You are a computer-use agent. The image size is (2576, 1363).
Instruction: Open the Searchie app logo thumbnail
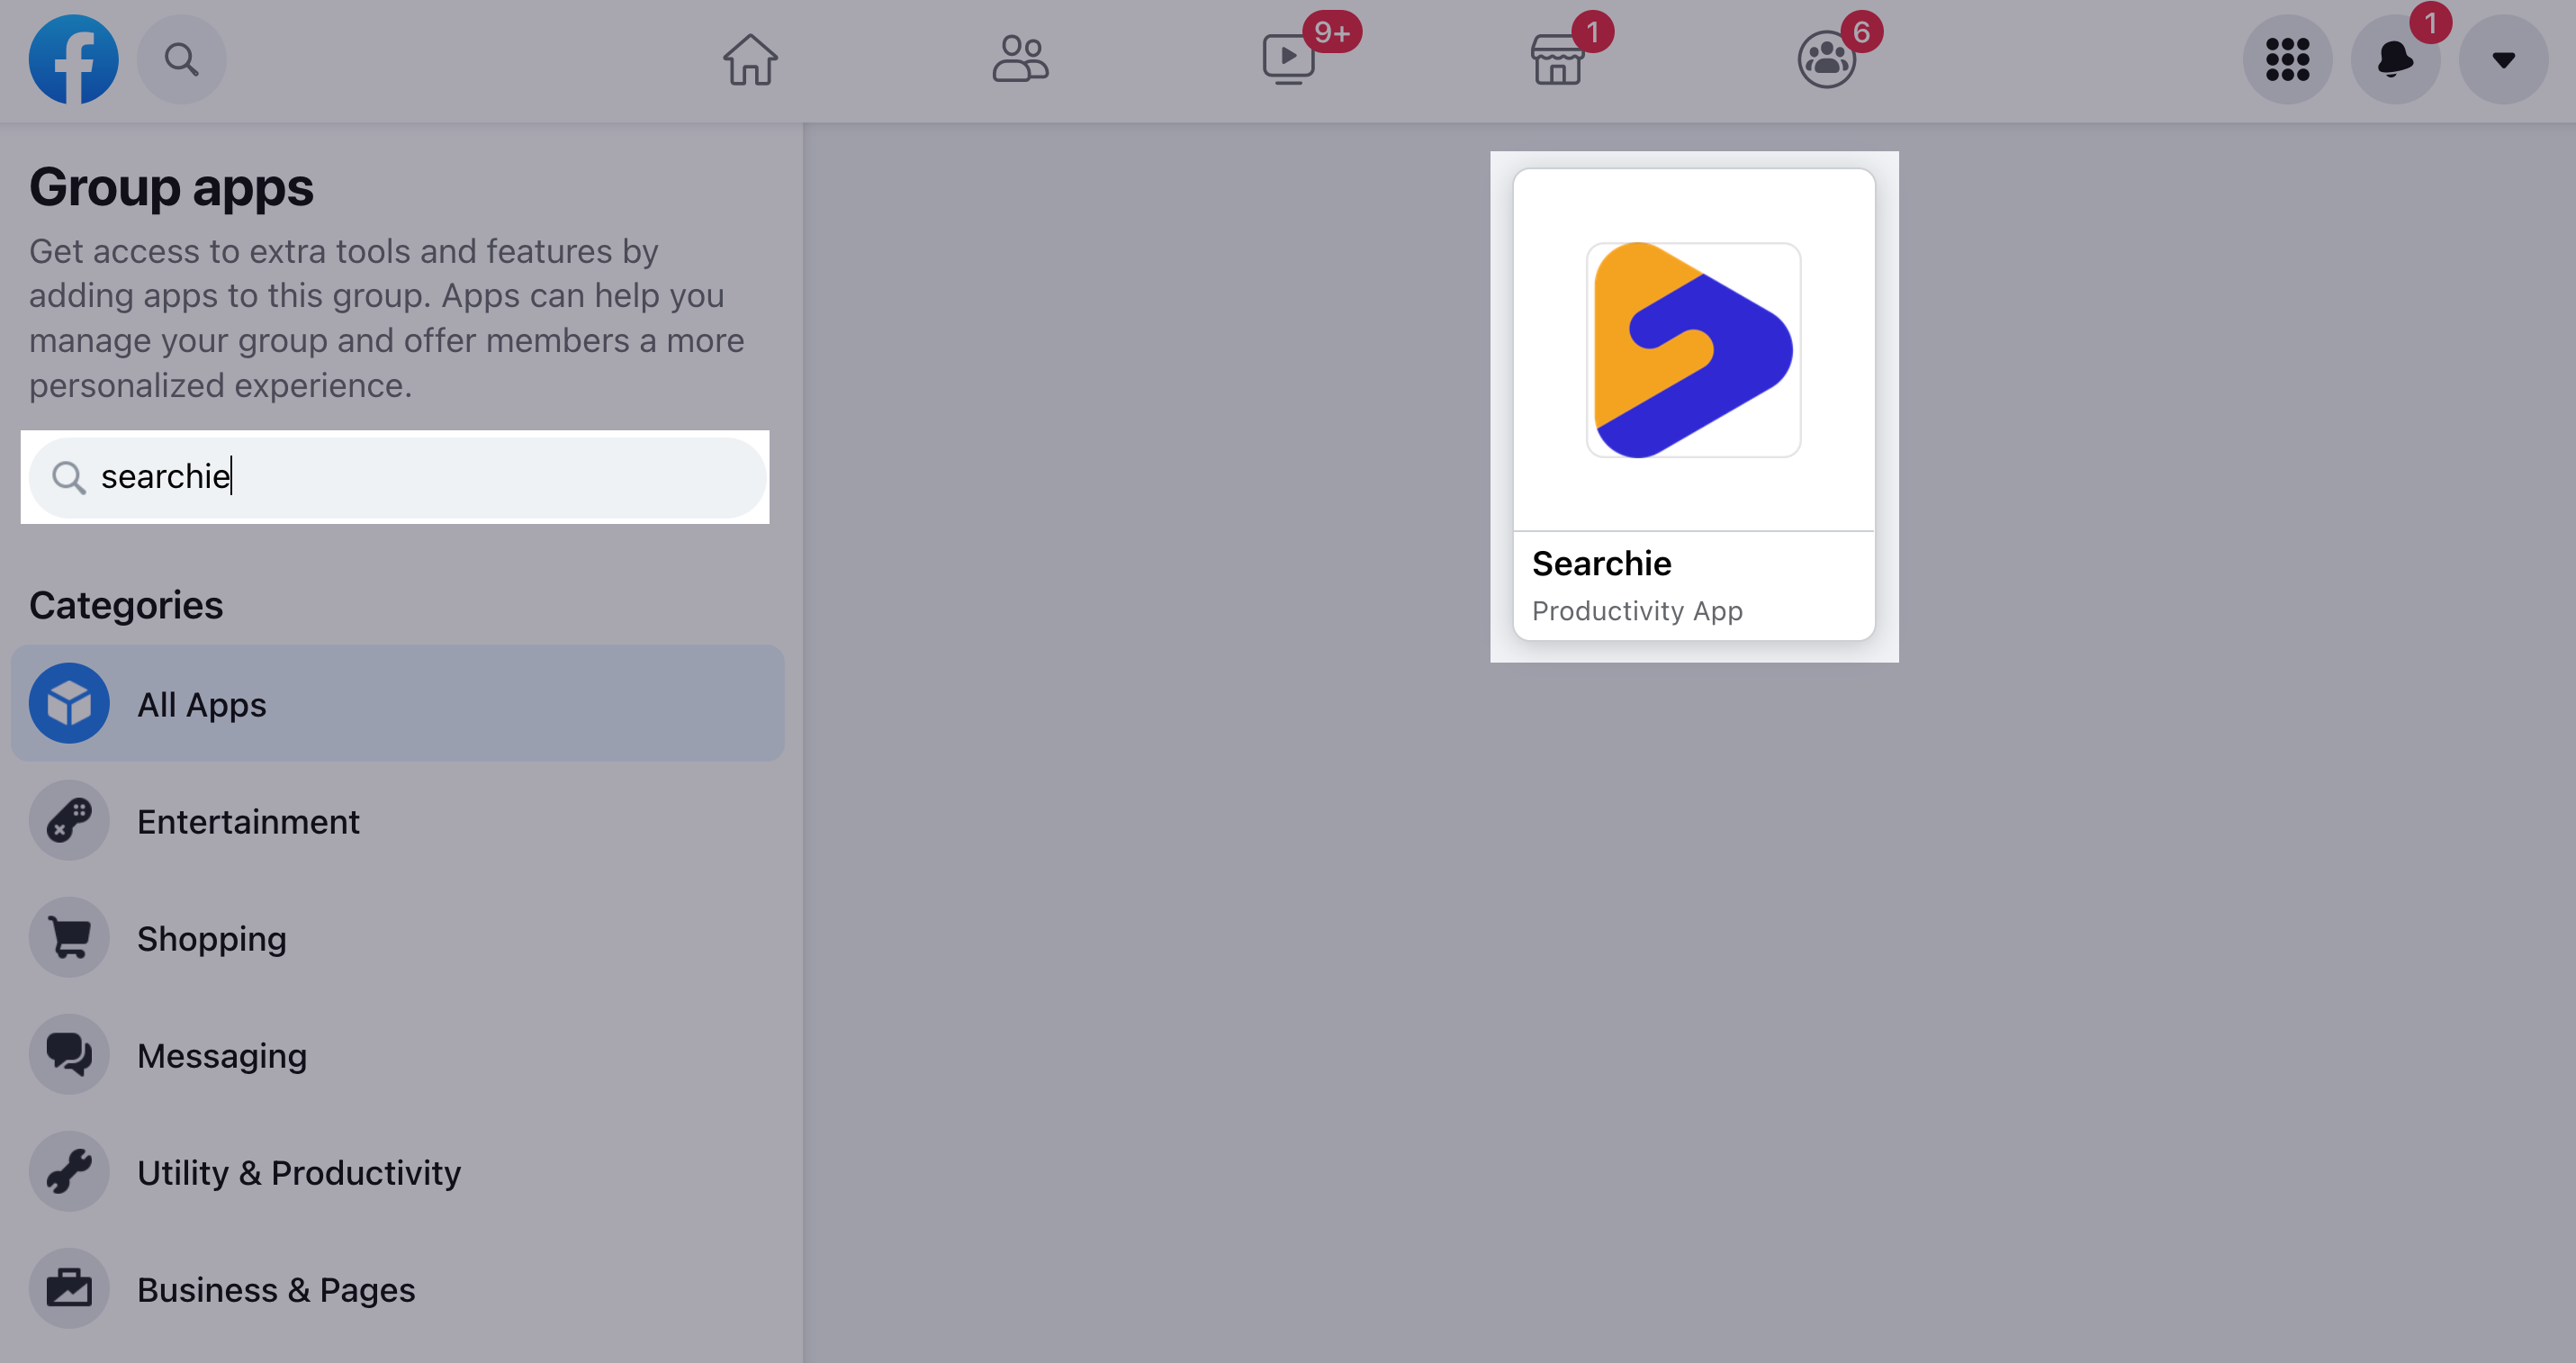pos(1693,350)
